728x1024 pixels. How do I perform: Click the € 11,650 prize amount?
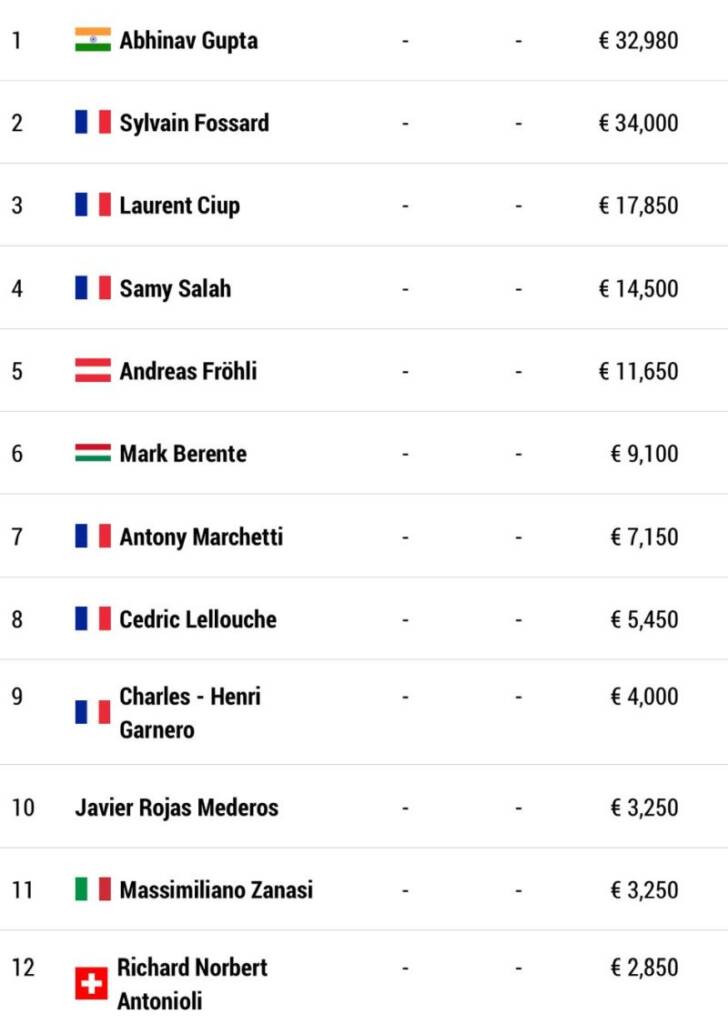click(x=639, y=371)
